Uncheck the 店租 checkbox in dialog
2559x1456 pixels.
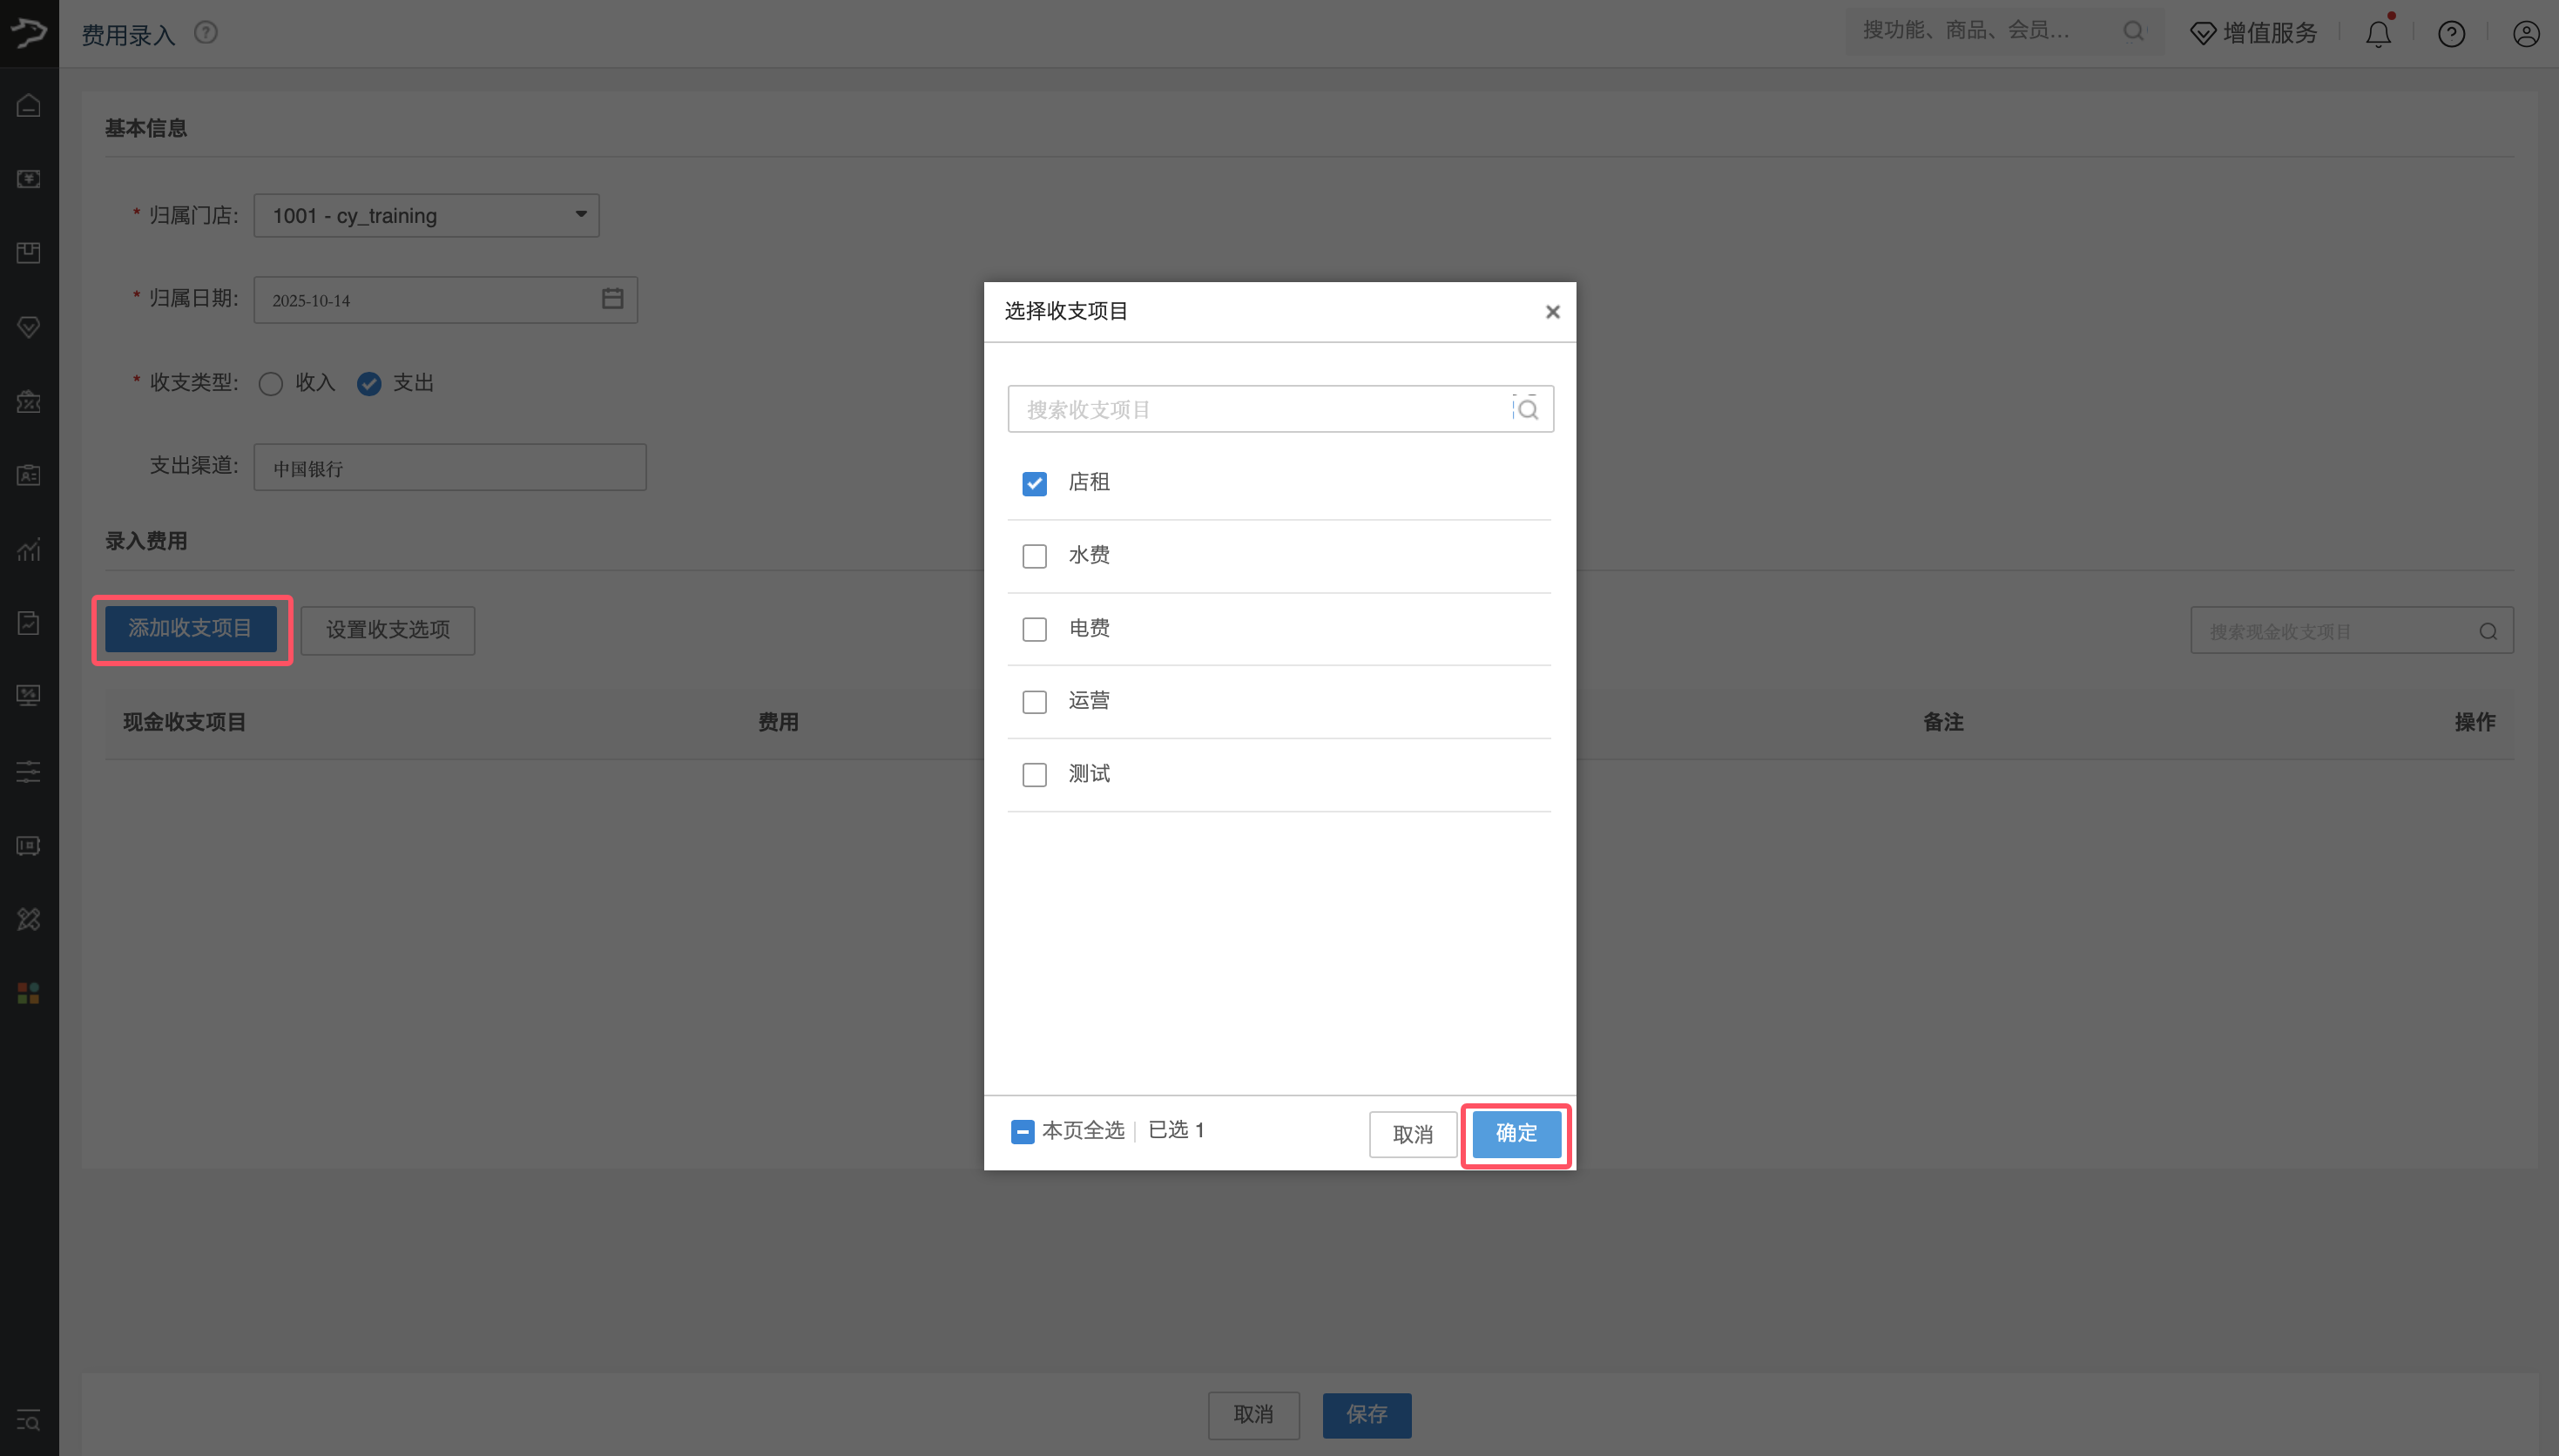[x=1034, y=483]
